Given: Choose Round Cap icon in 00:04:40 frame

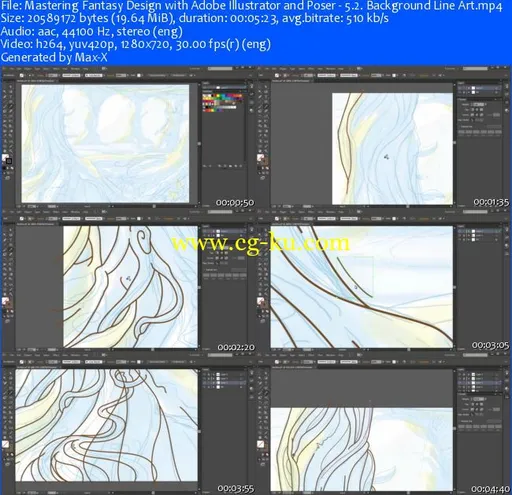Looking at the screenshot, I should (x=476, y=404).
